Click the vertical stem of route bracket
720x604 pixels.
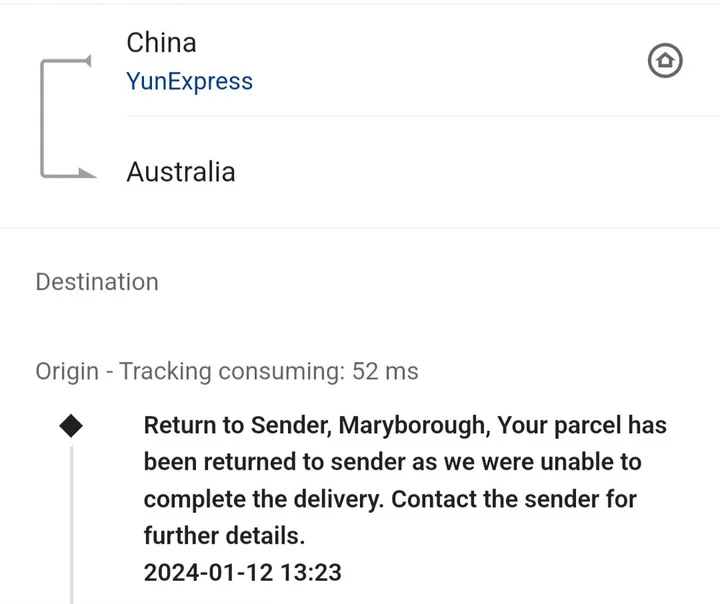[42, 118]
